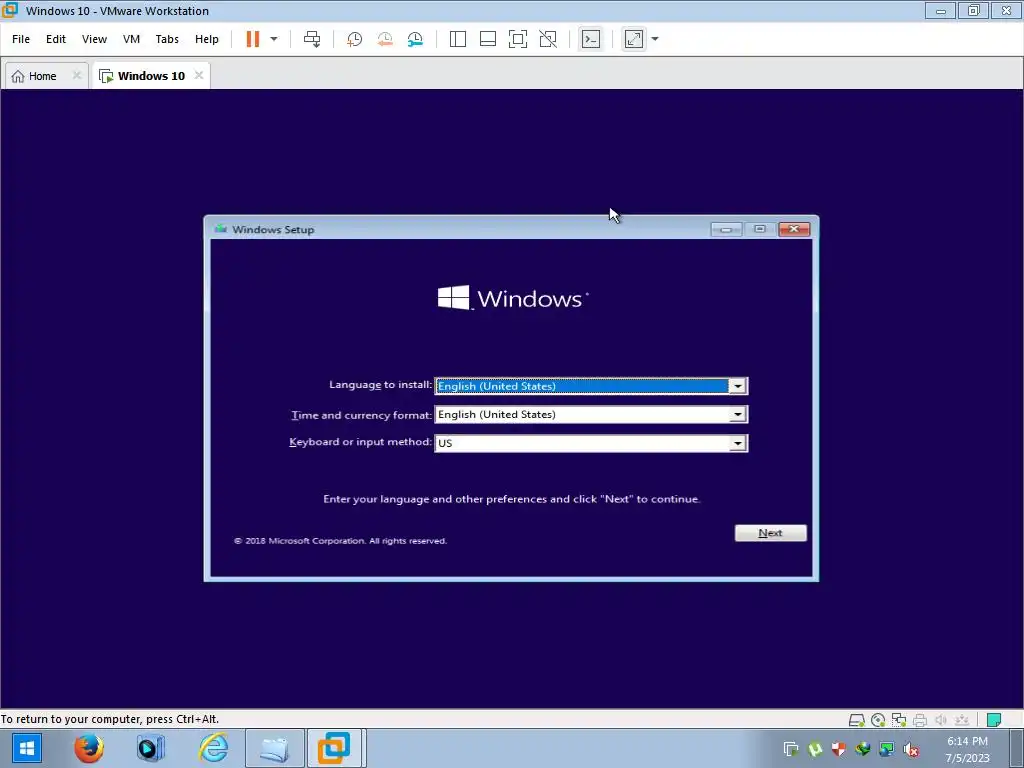This screenshot has width=1024, height=768.
Task: Click the network adapter status icon
Action: point(899,720)
